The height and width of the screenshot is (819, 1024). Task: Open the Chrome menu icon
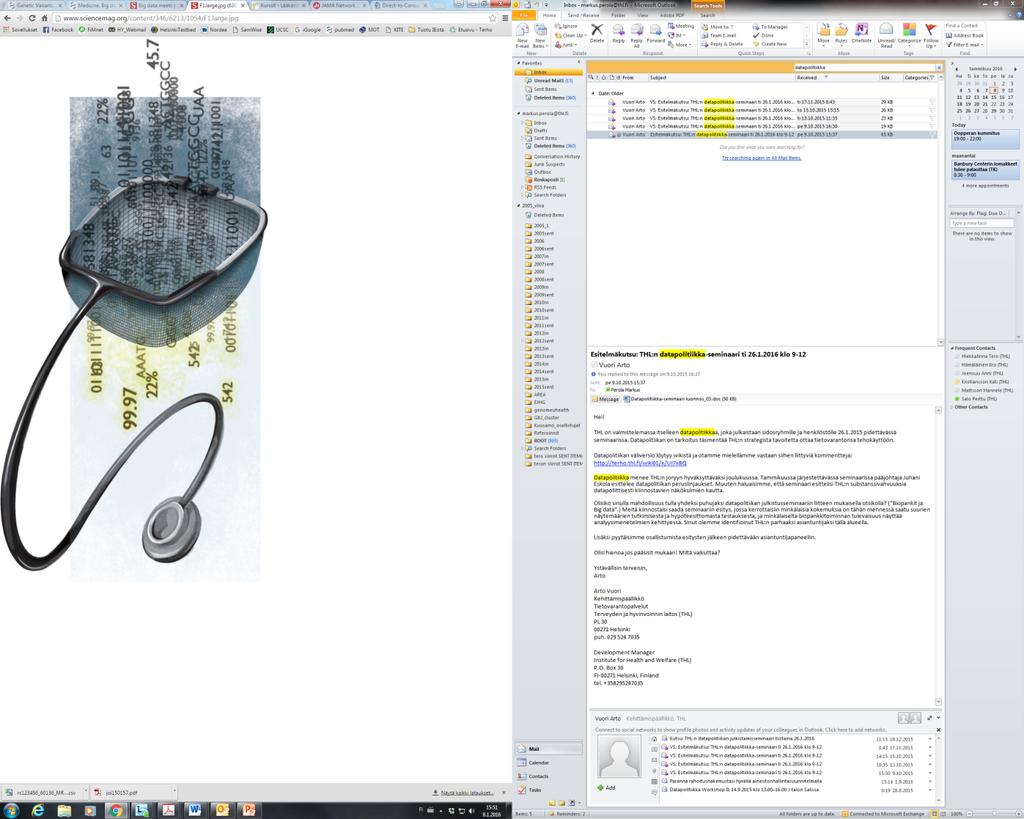pos(505,18)
